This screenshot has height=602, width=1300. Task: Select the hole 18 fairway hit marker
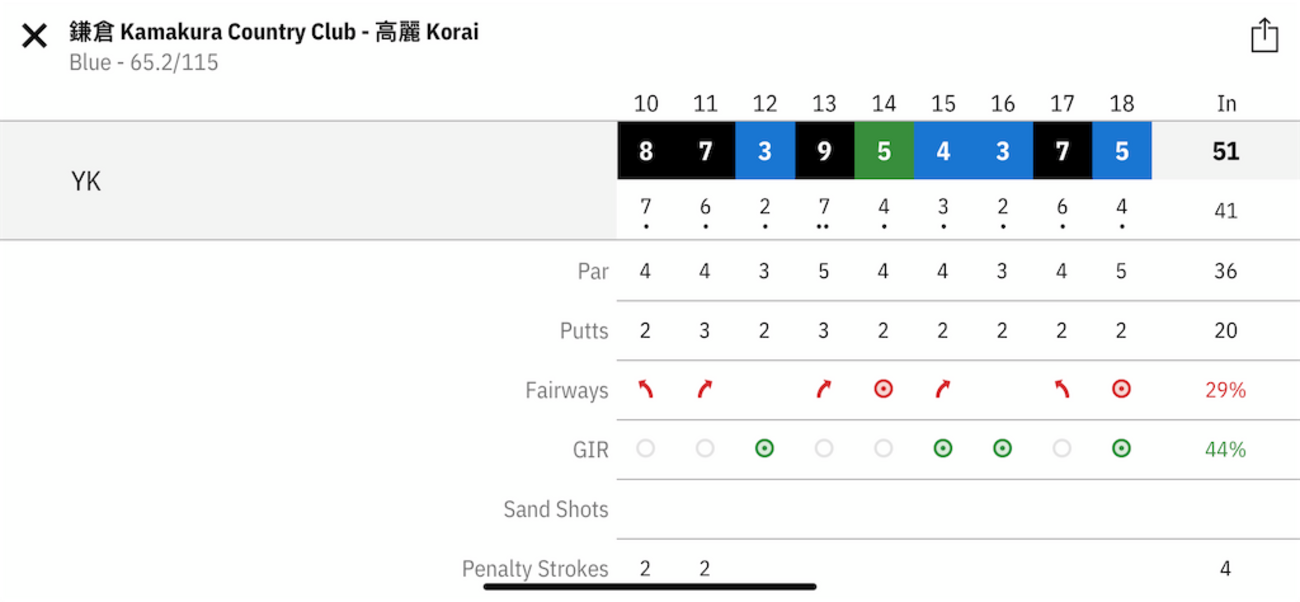(x=1121, y=389)
